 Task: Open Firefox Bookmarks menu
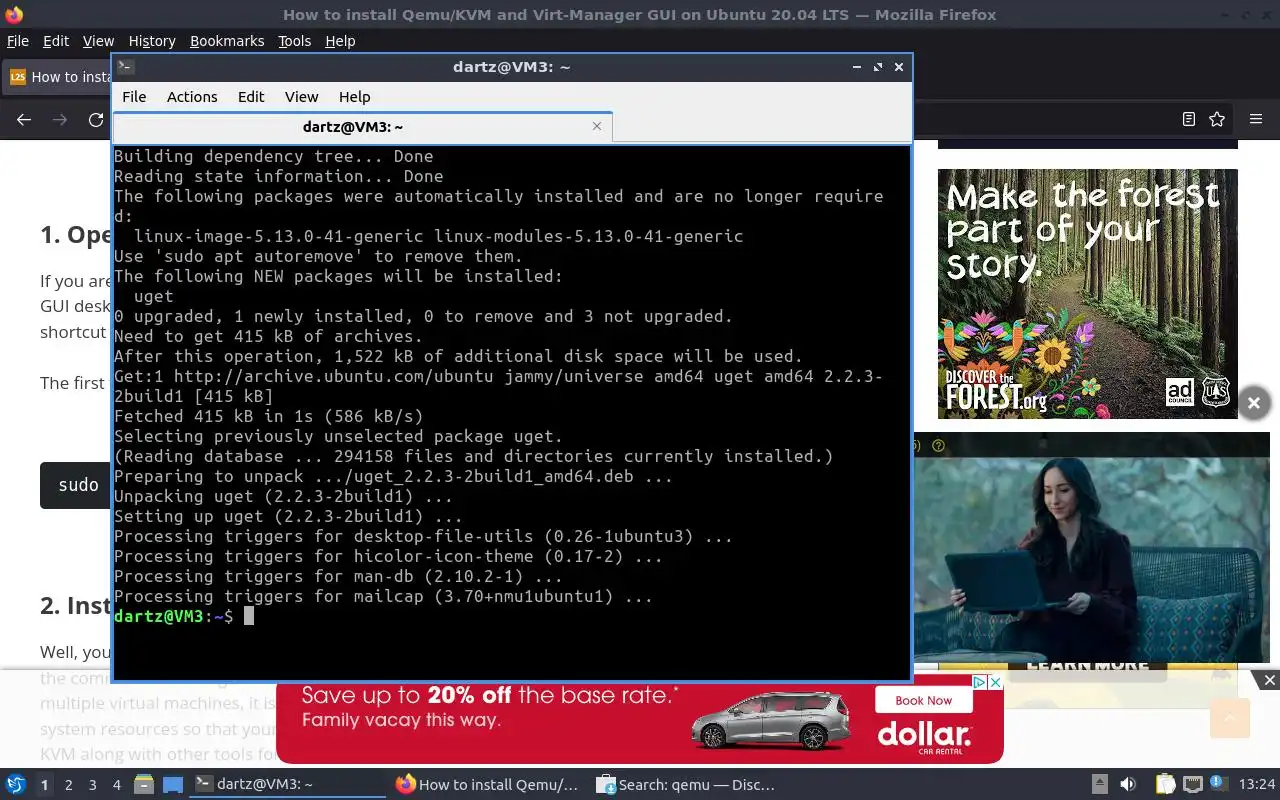(x=227, y=41)
